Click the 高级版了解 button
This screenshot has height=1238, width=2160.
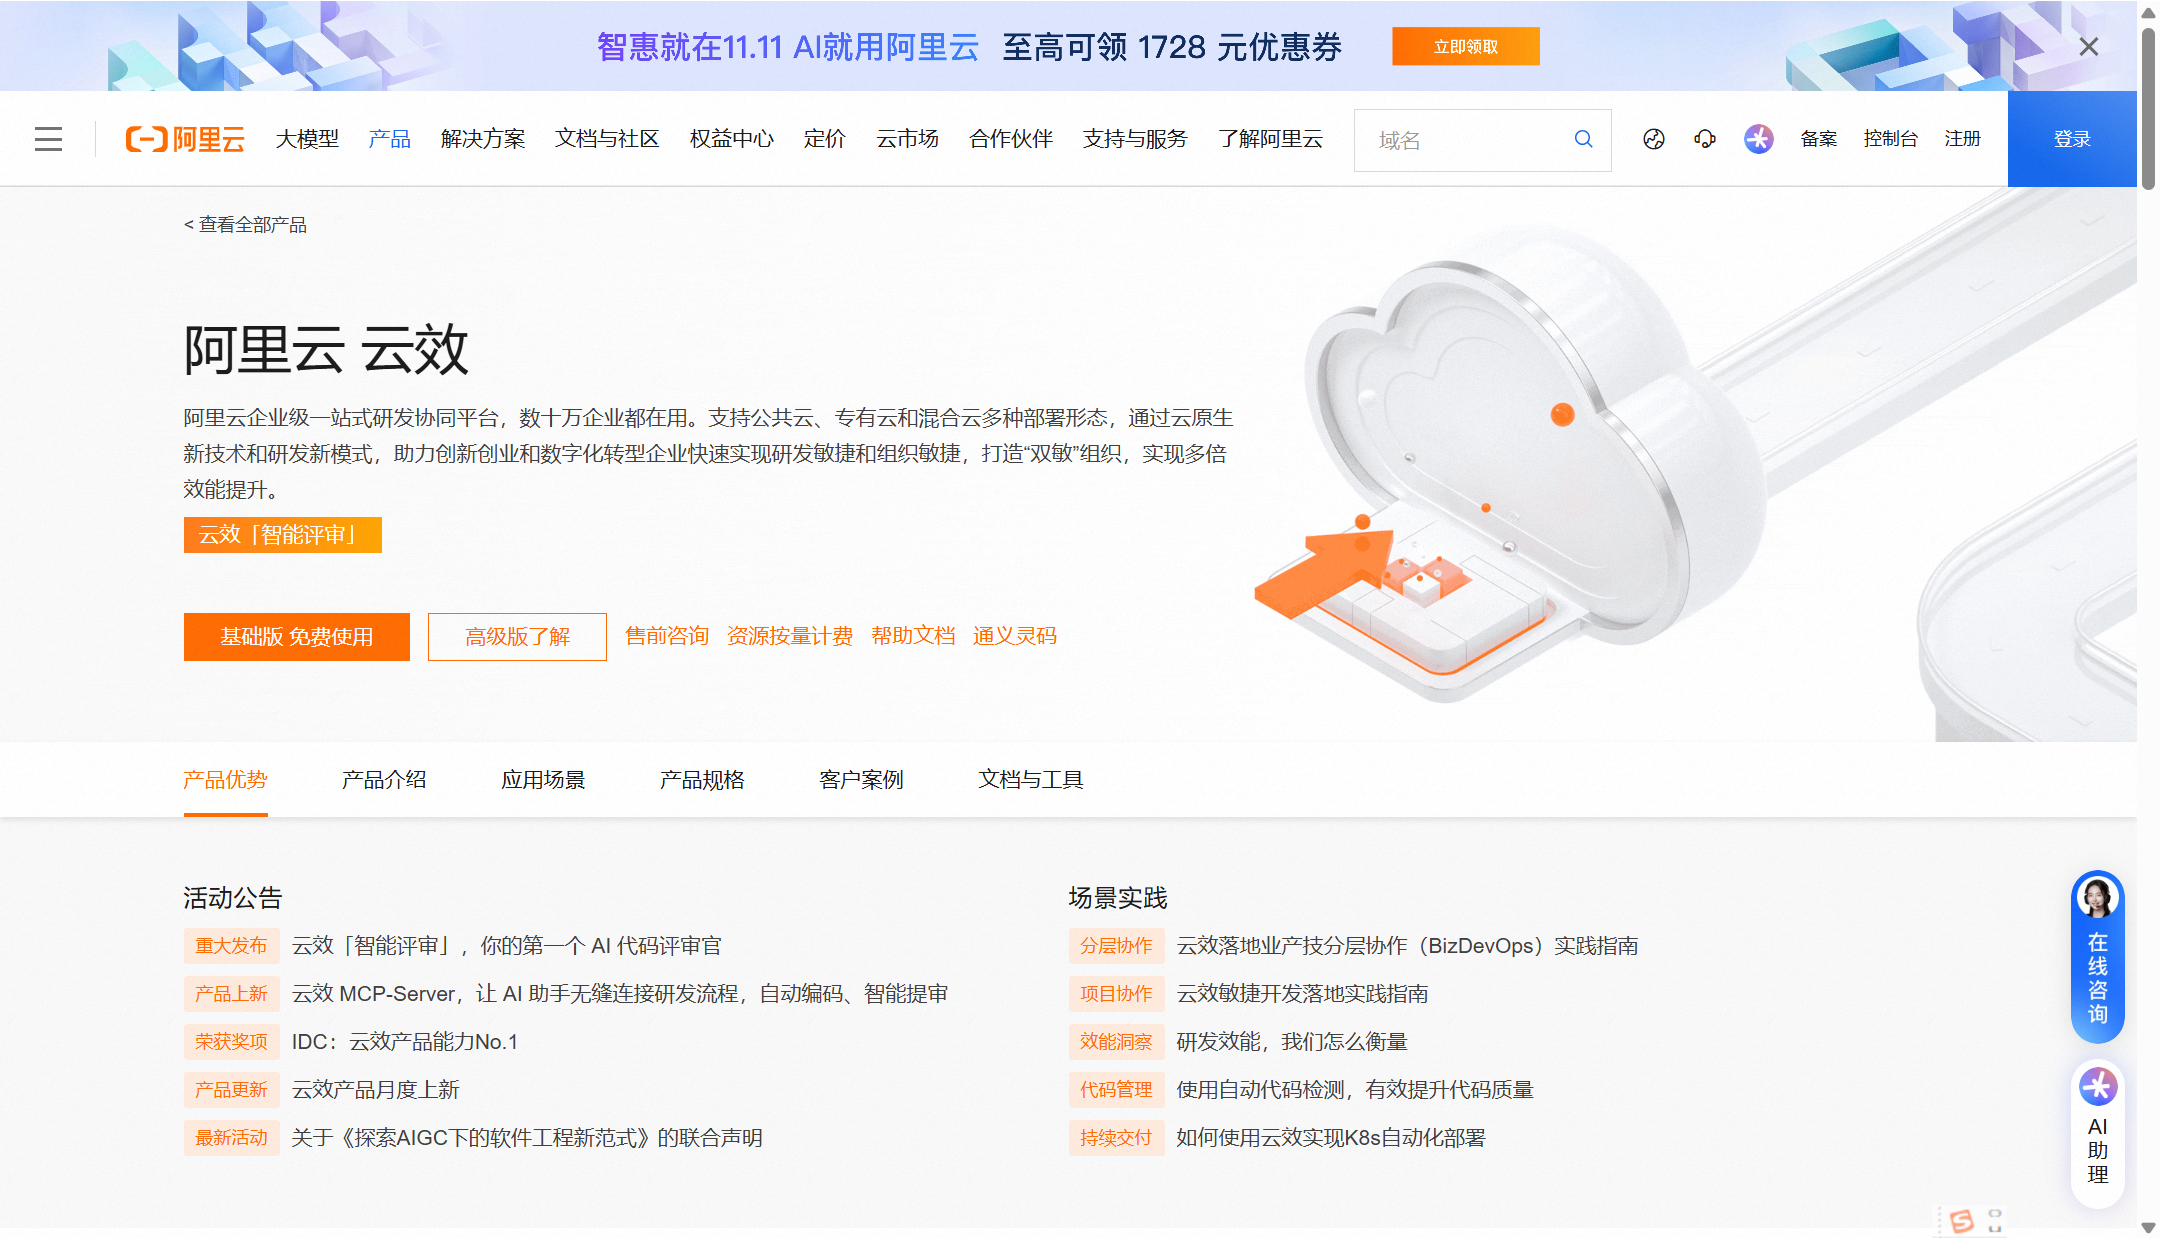point(517,637)
